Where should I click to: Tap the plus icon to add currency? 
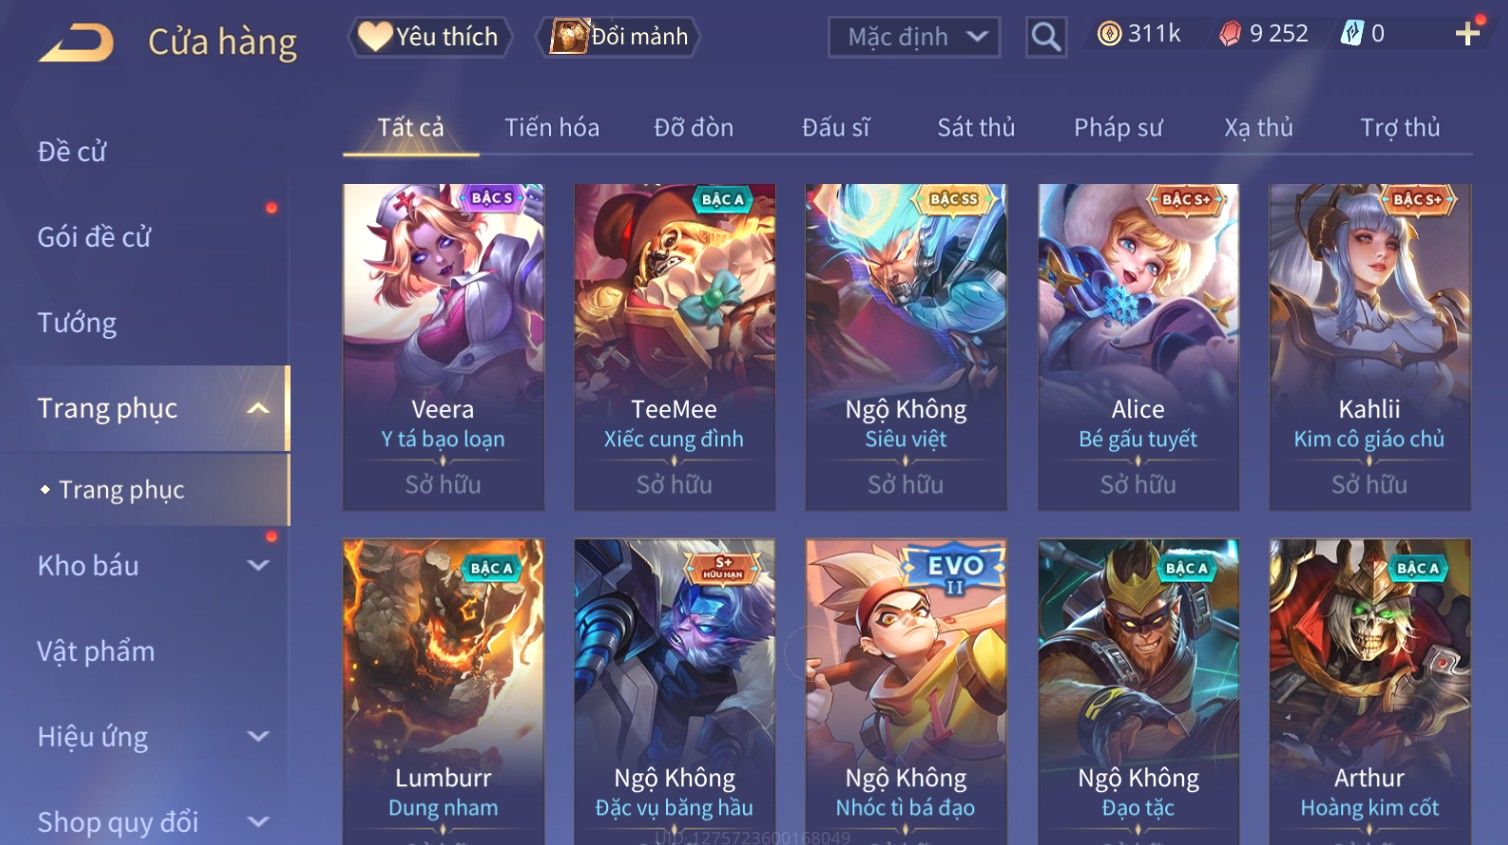(1467, 34)
